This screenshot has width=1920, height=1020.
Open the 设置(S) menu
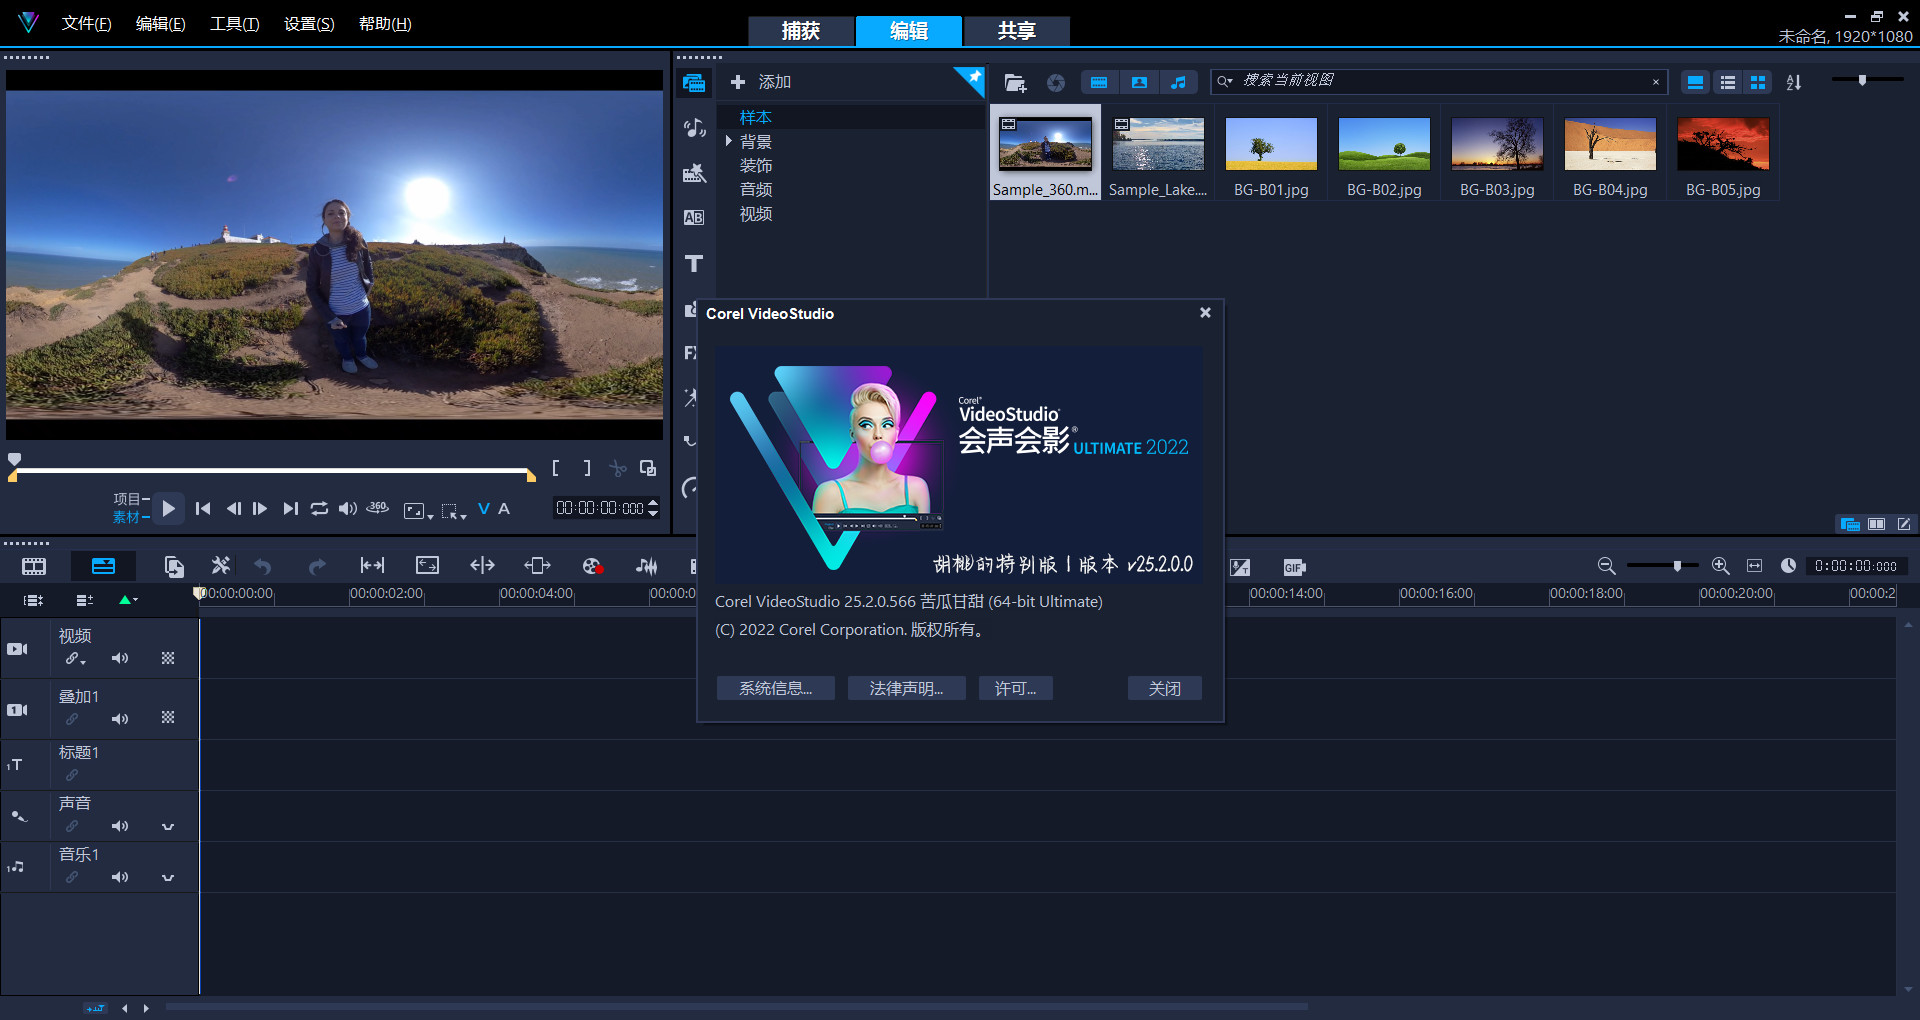click(309, 23)
